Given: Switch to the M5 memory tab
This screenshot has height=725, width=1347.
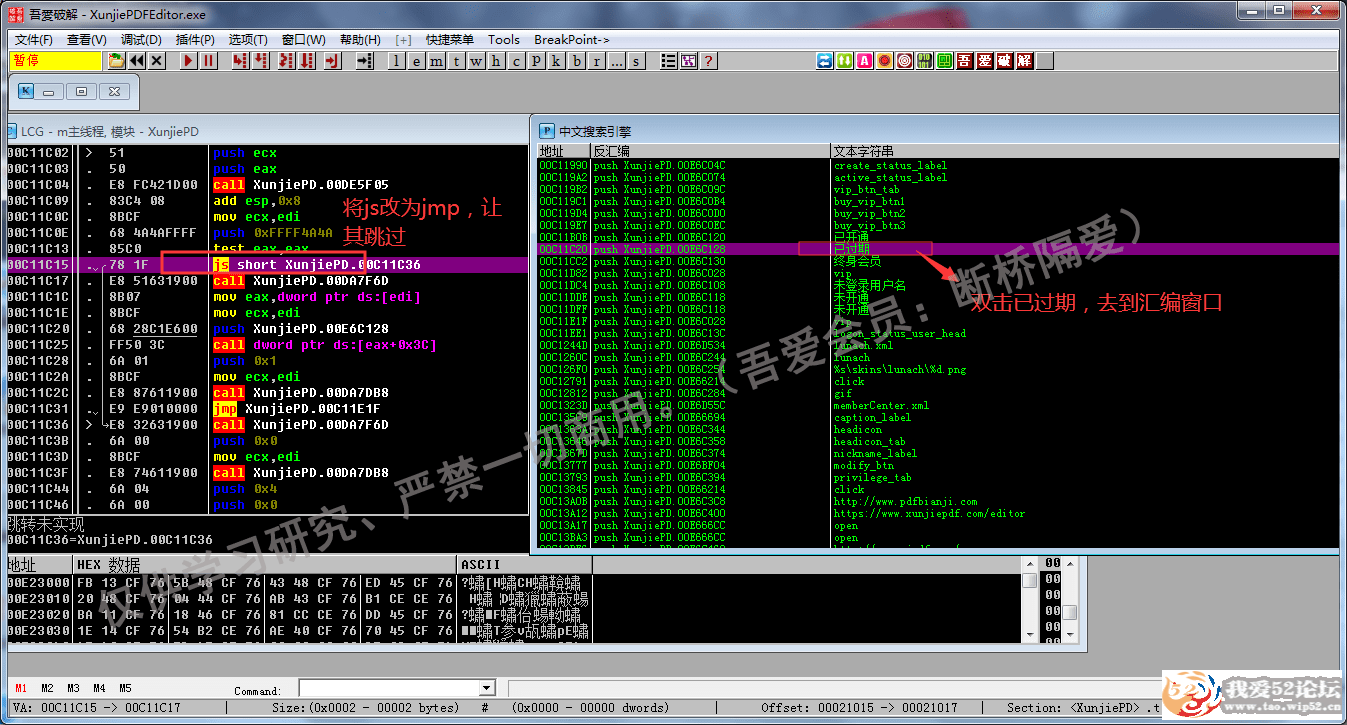Looking at the screenshot, I should 125,689.
